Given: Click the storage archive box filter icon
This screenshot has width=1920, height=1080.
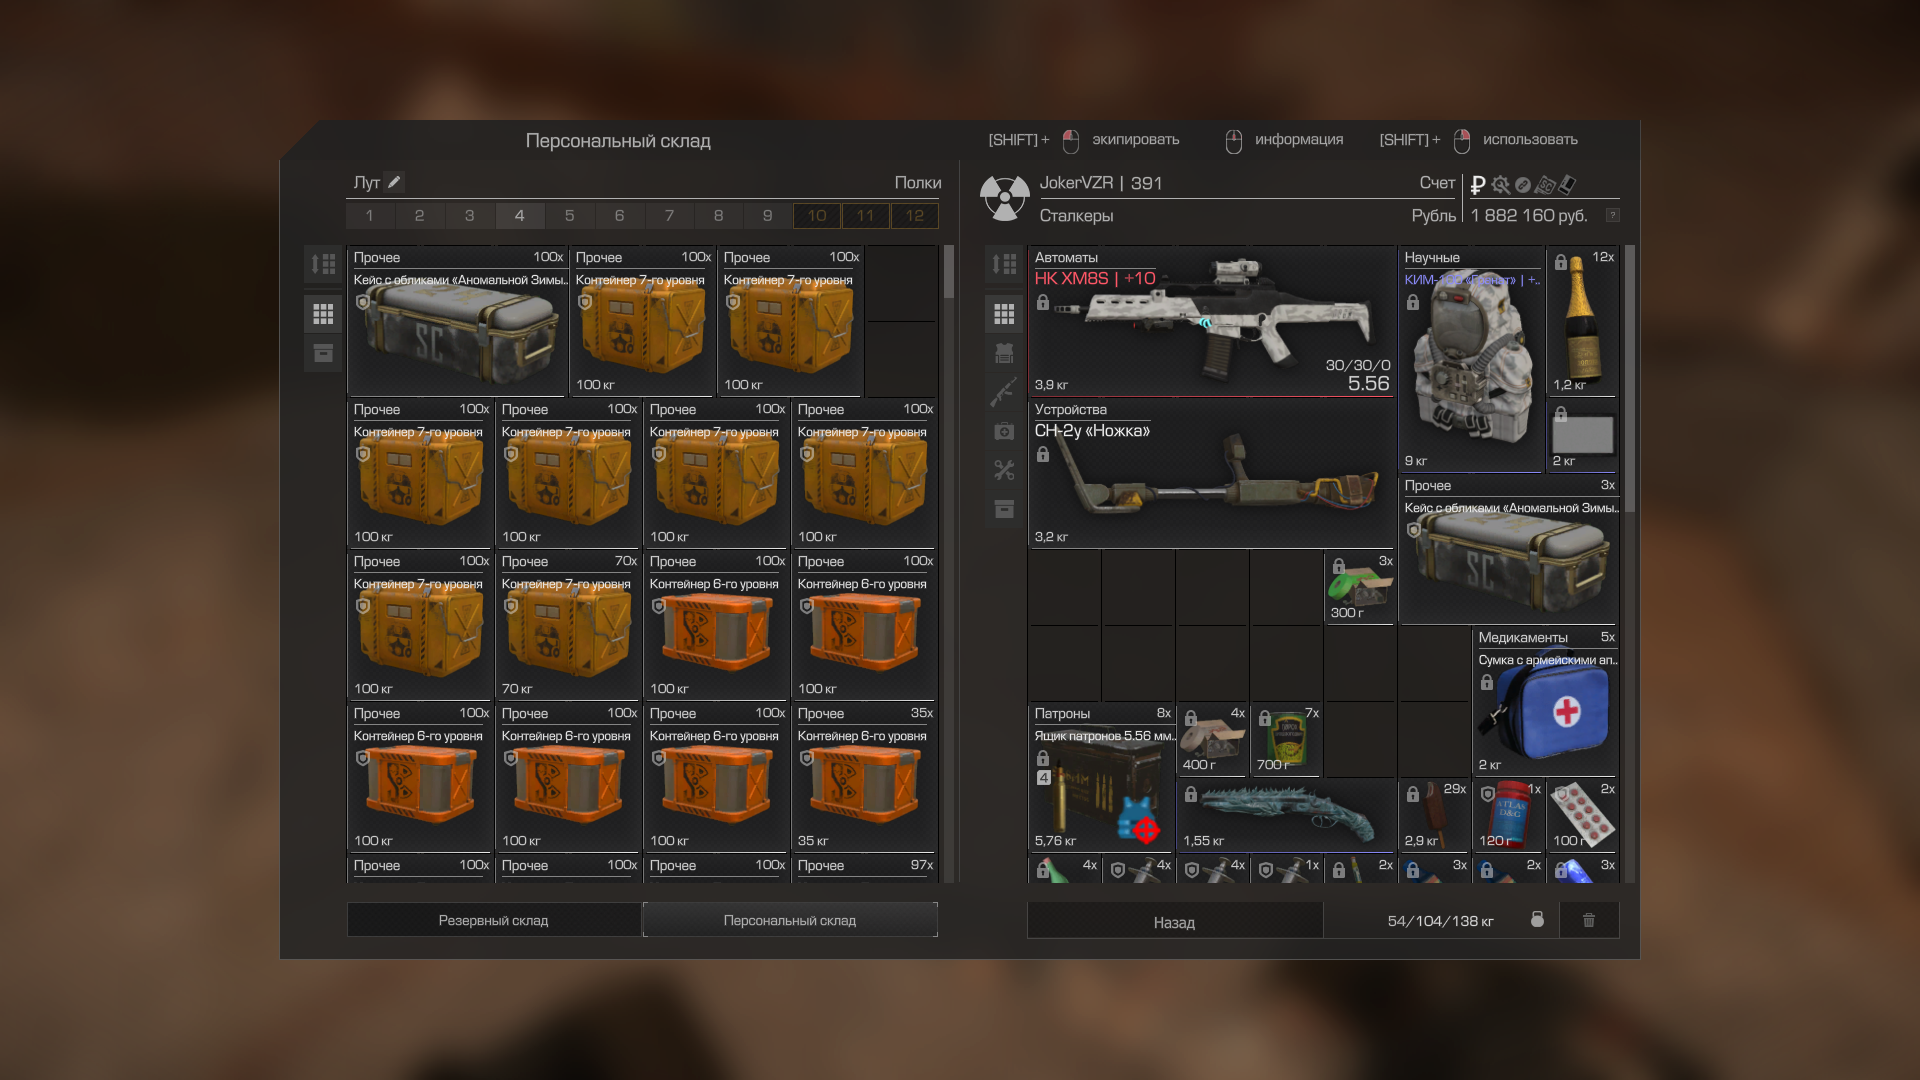Looking at the screenshot, I should click(323, 353).
